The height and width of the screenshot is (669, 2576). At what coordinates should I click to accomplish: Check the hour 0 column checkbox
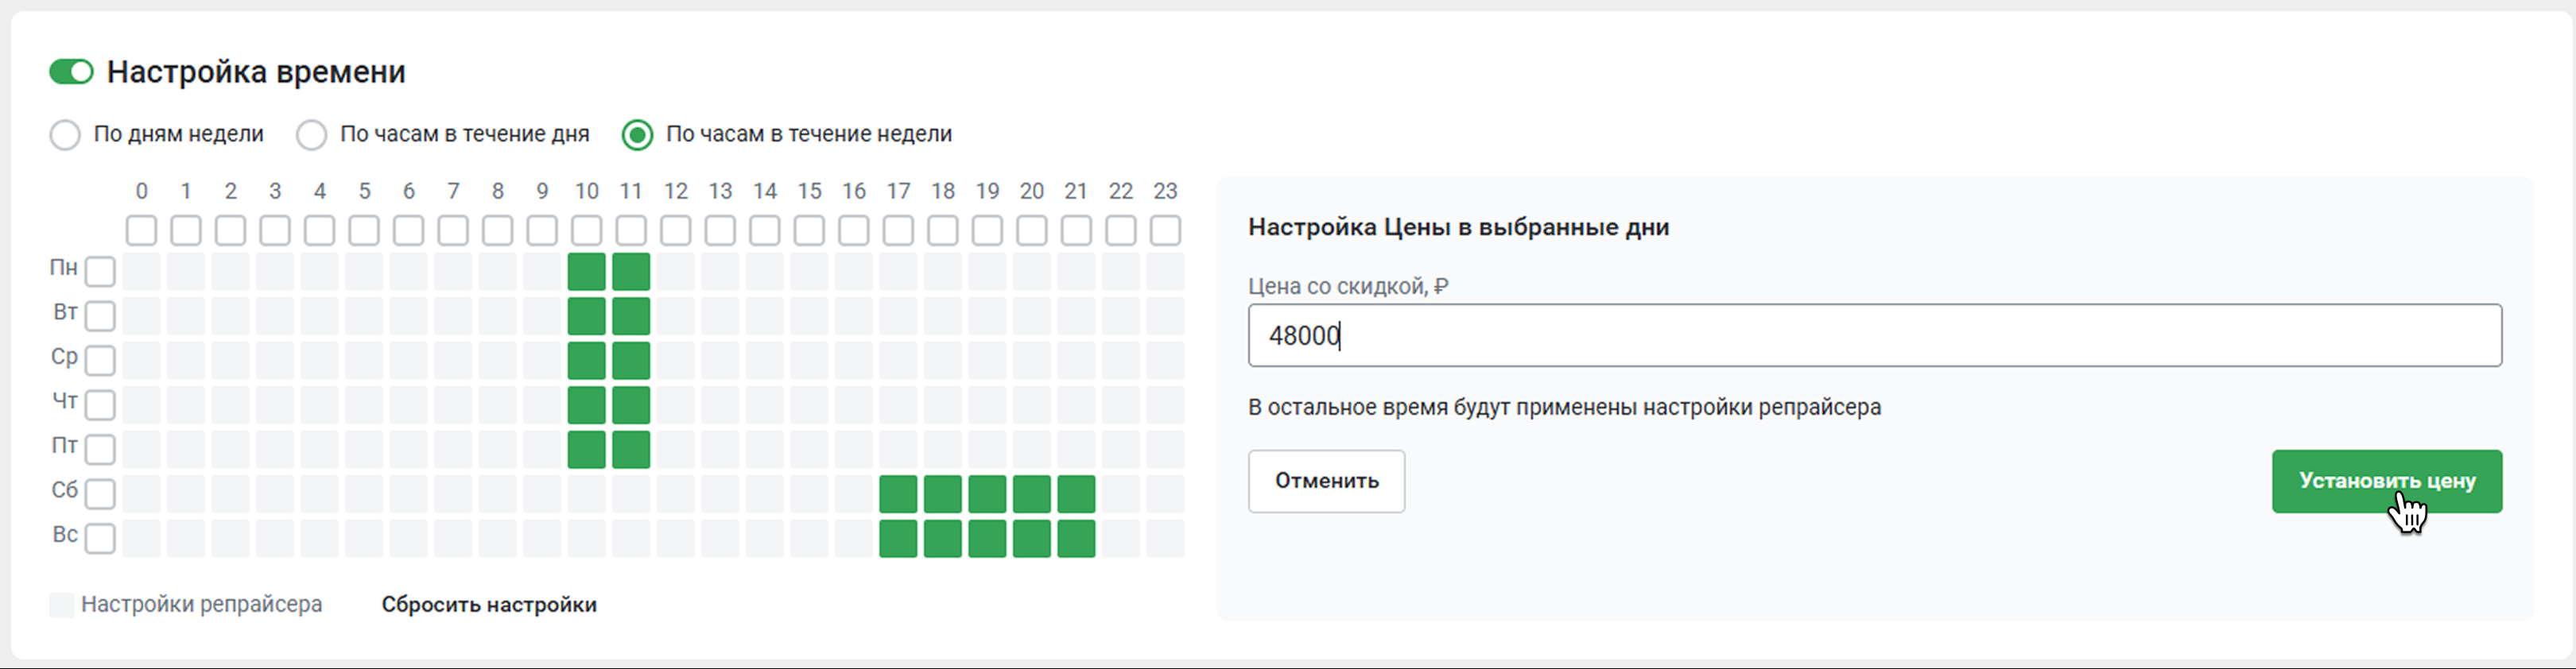142,231
